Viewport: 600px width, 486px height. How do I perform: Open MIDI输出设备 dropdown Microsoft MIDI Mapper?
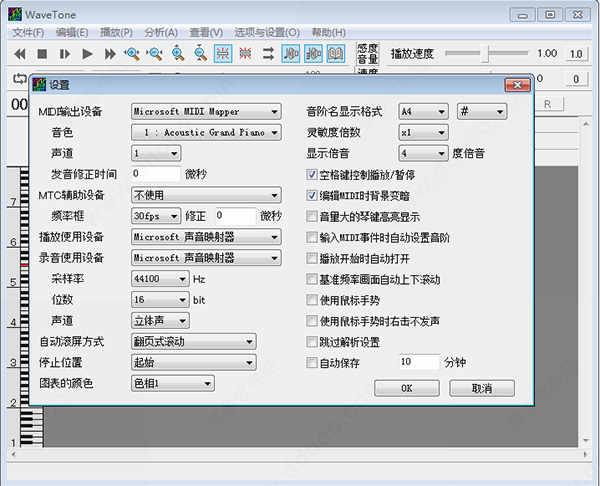[206, 111]
